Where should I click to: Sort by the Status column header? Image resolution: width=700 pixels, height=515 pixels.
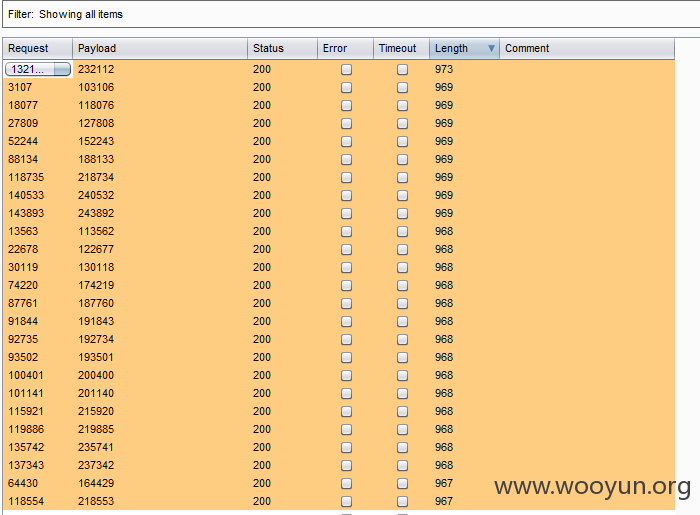[282, 48]
